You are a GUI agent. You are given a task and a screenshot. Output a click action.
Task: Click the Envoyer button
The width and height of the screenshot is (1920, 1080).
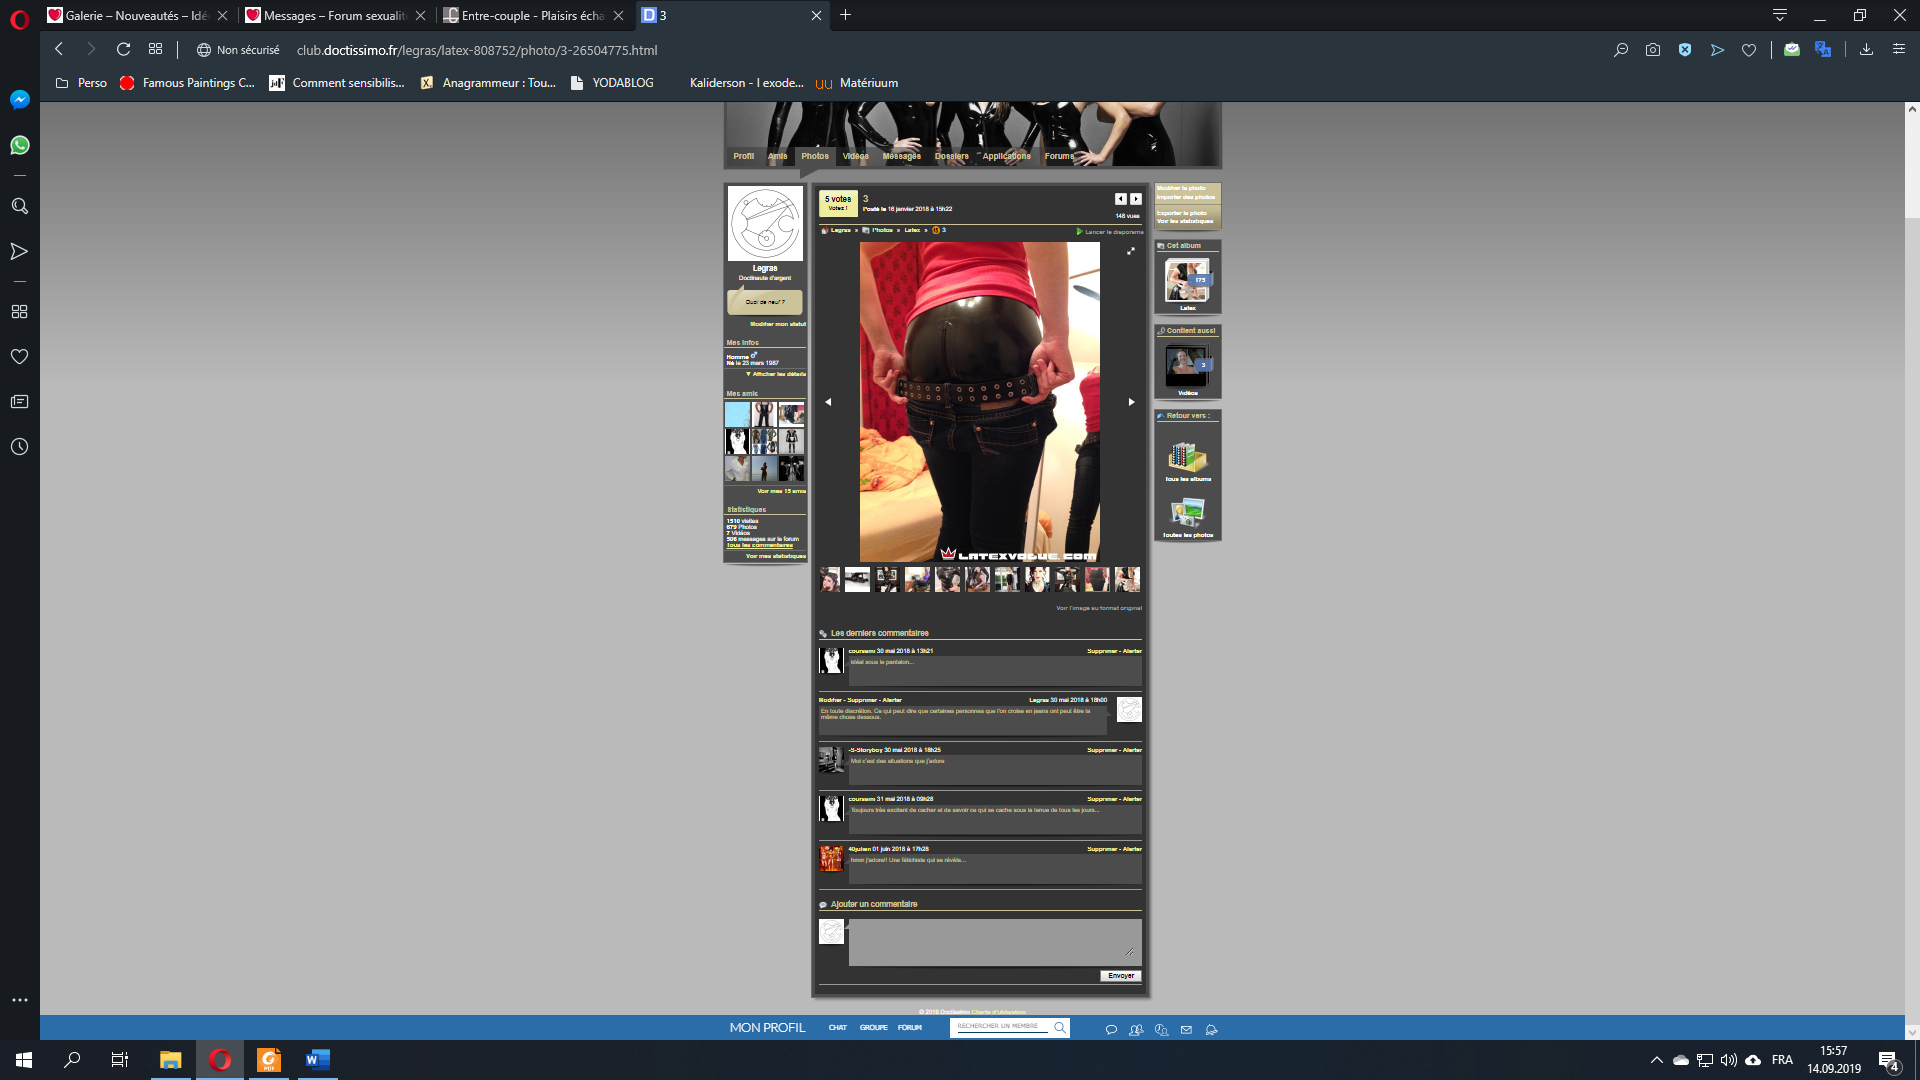[1120, 976]
